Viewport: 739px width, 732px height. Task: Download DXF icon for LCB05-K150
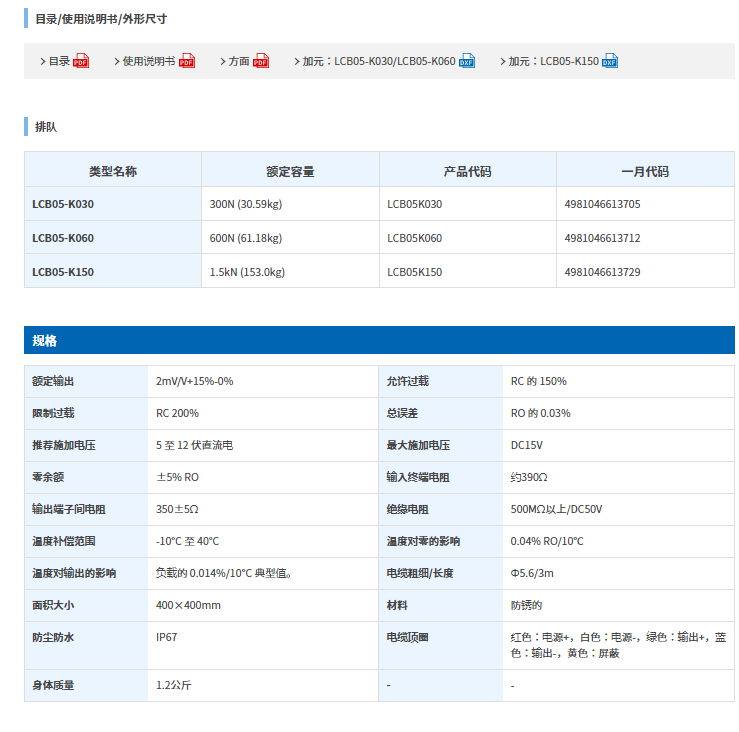[610, 61]
